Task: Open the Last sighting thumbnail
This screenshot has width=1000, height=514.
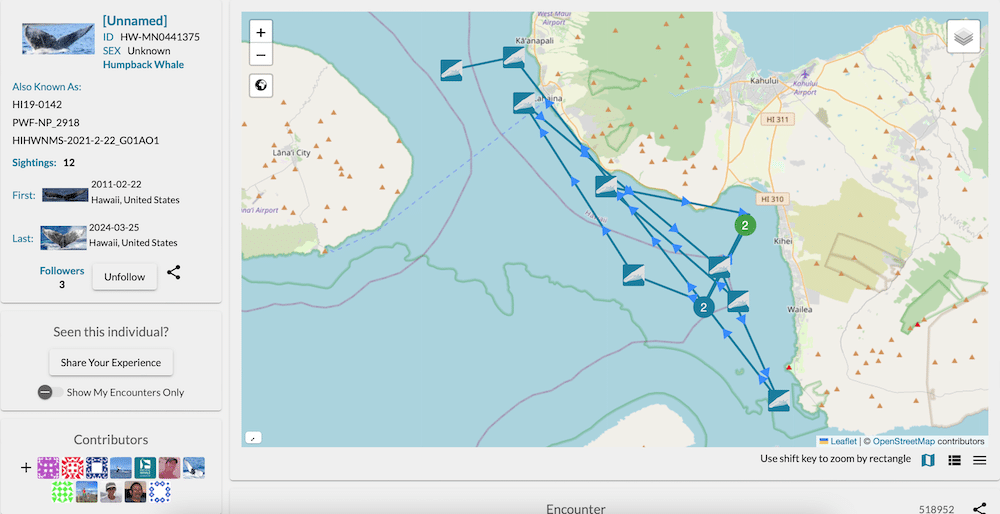Action: (x=63, y=238)
